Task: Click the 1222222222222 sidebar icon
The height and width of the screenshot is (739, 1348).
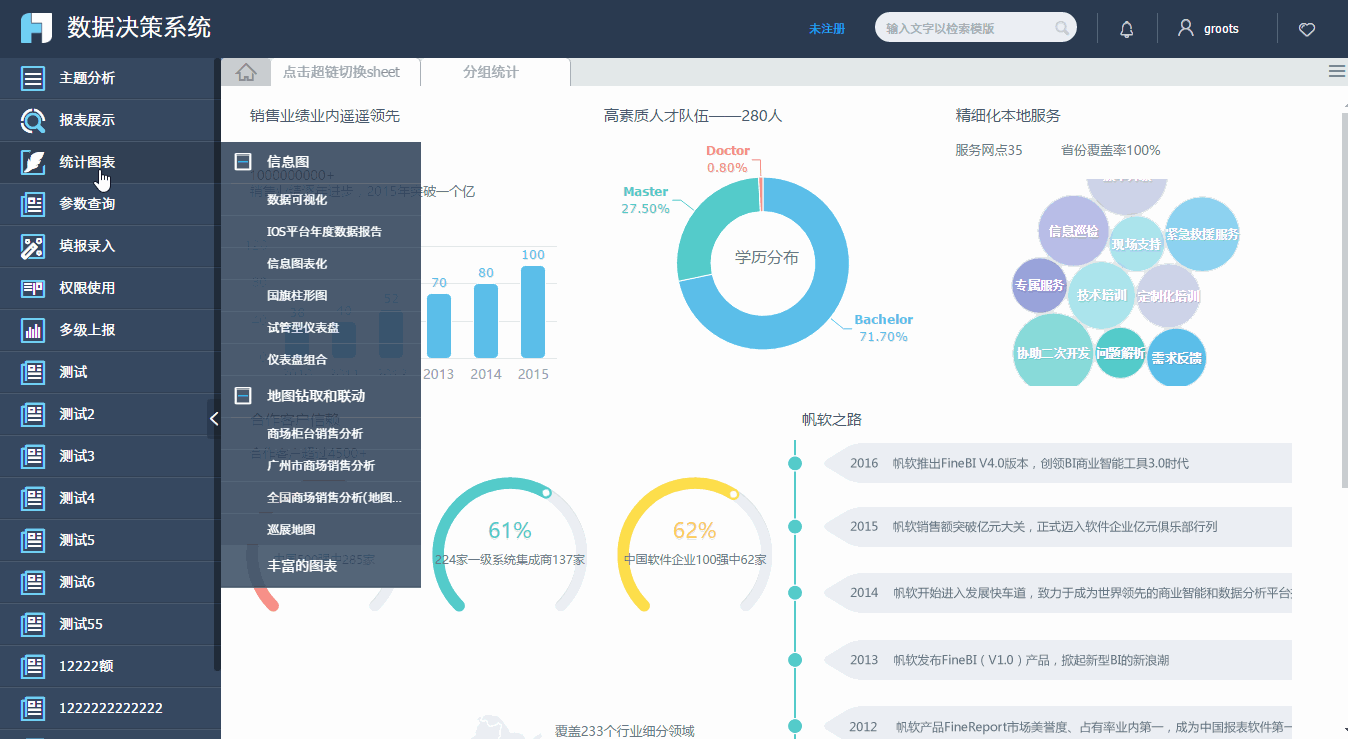Action: click(x=33, y=708)
